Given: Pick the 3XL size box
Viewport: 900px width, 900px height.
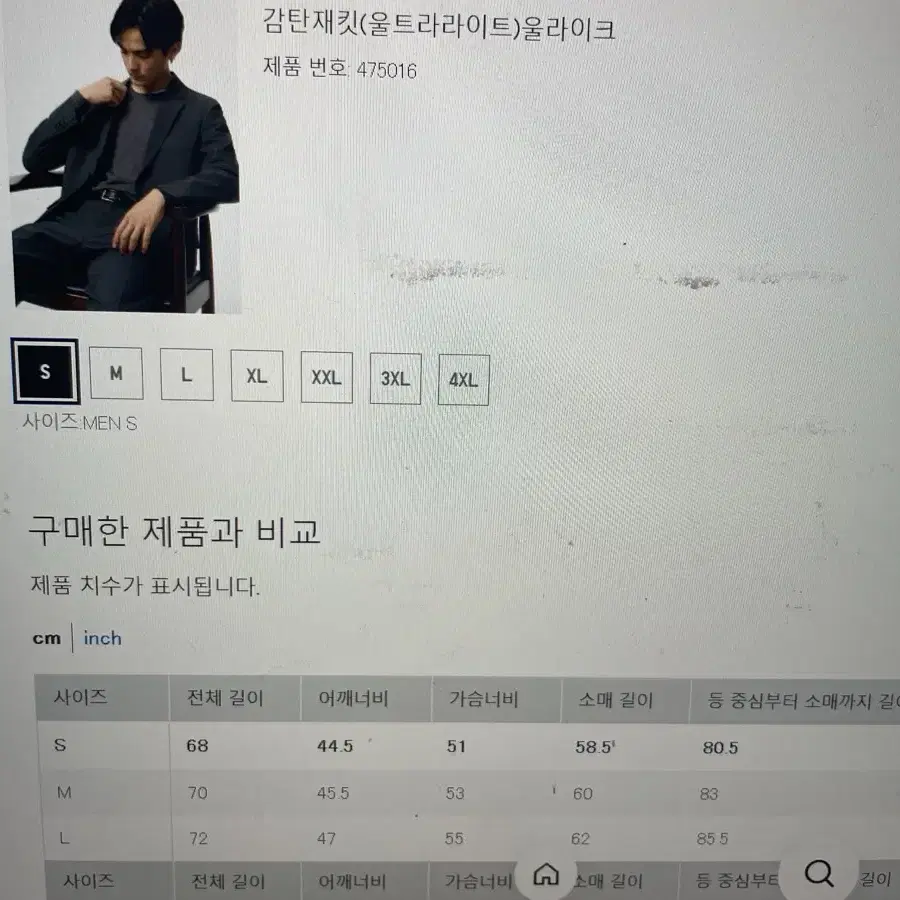Looking at the screenshot, I should tap(395, 379).
